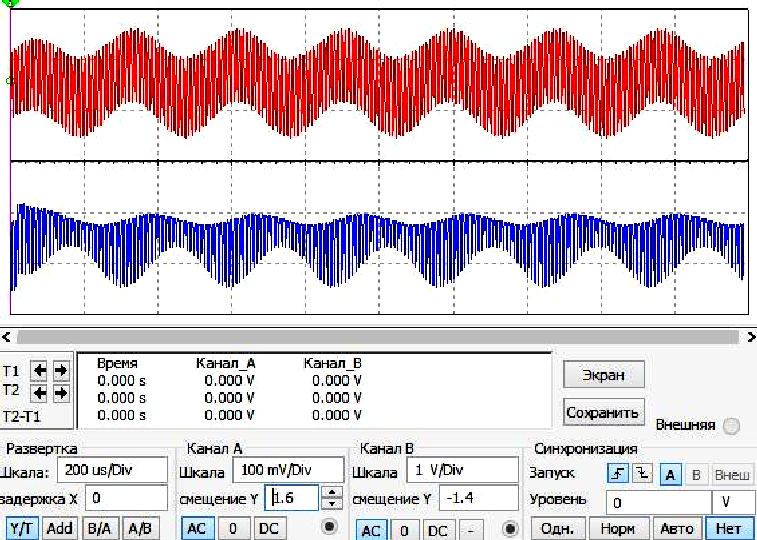Click the Сохранить button
This screenshot has width=757, height=540.
[603, 412]
